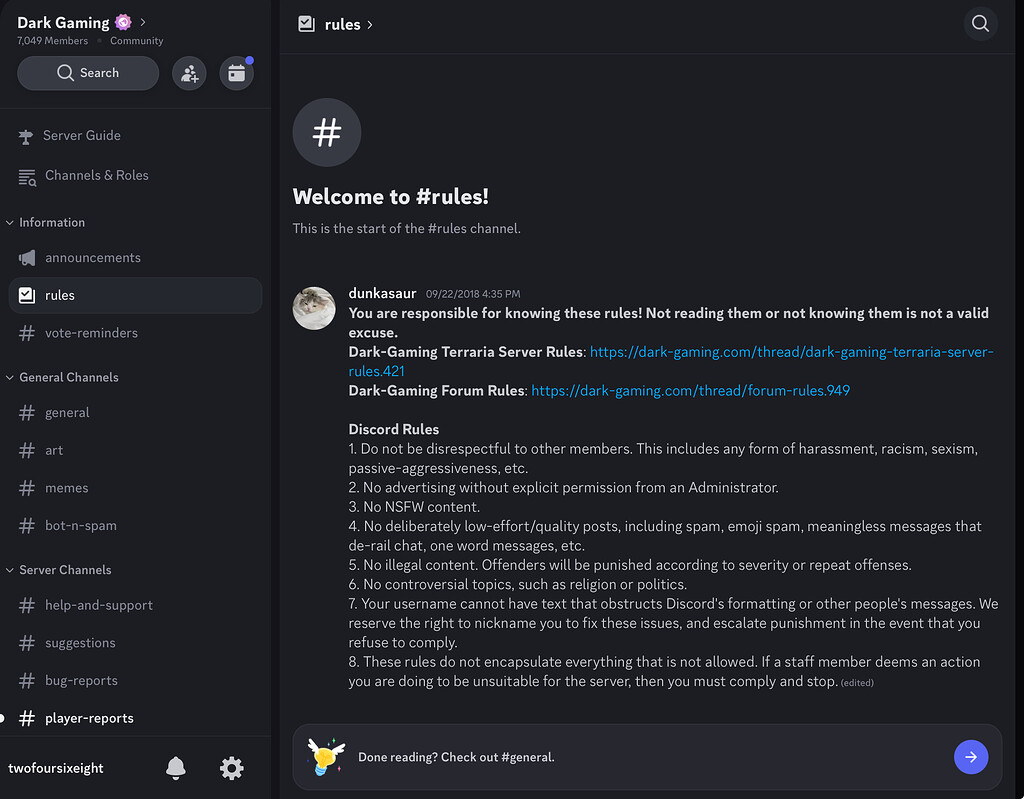The width and height of the screenshot is (1024, 799).
Task: Click the blue arrow to #general
Action: point(970,757)
